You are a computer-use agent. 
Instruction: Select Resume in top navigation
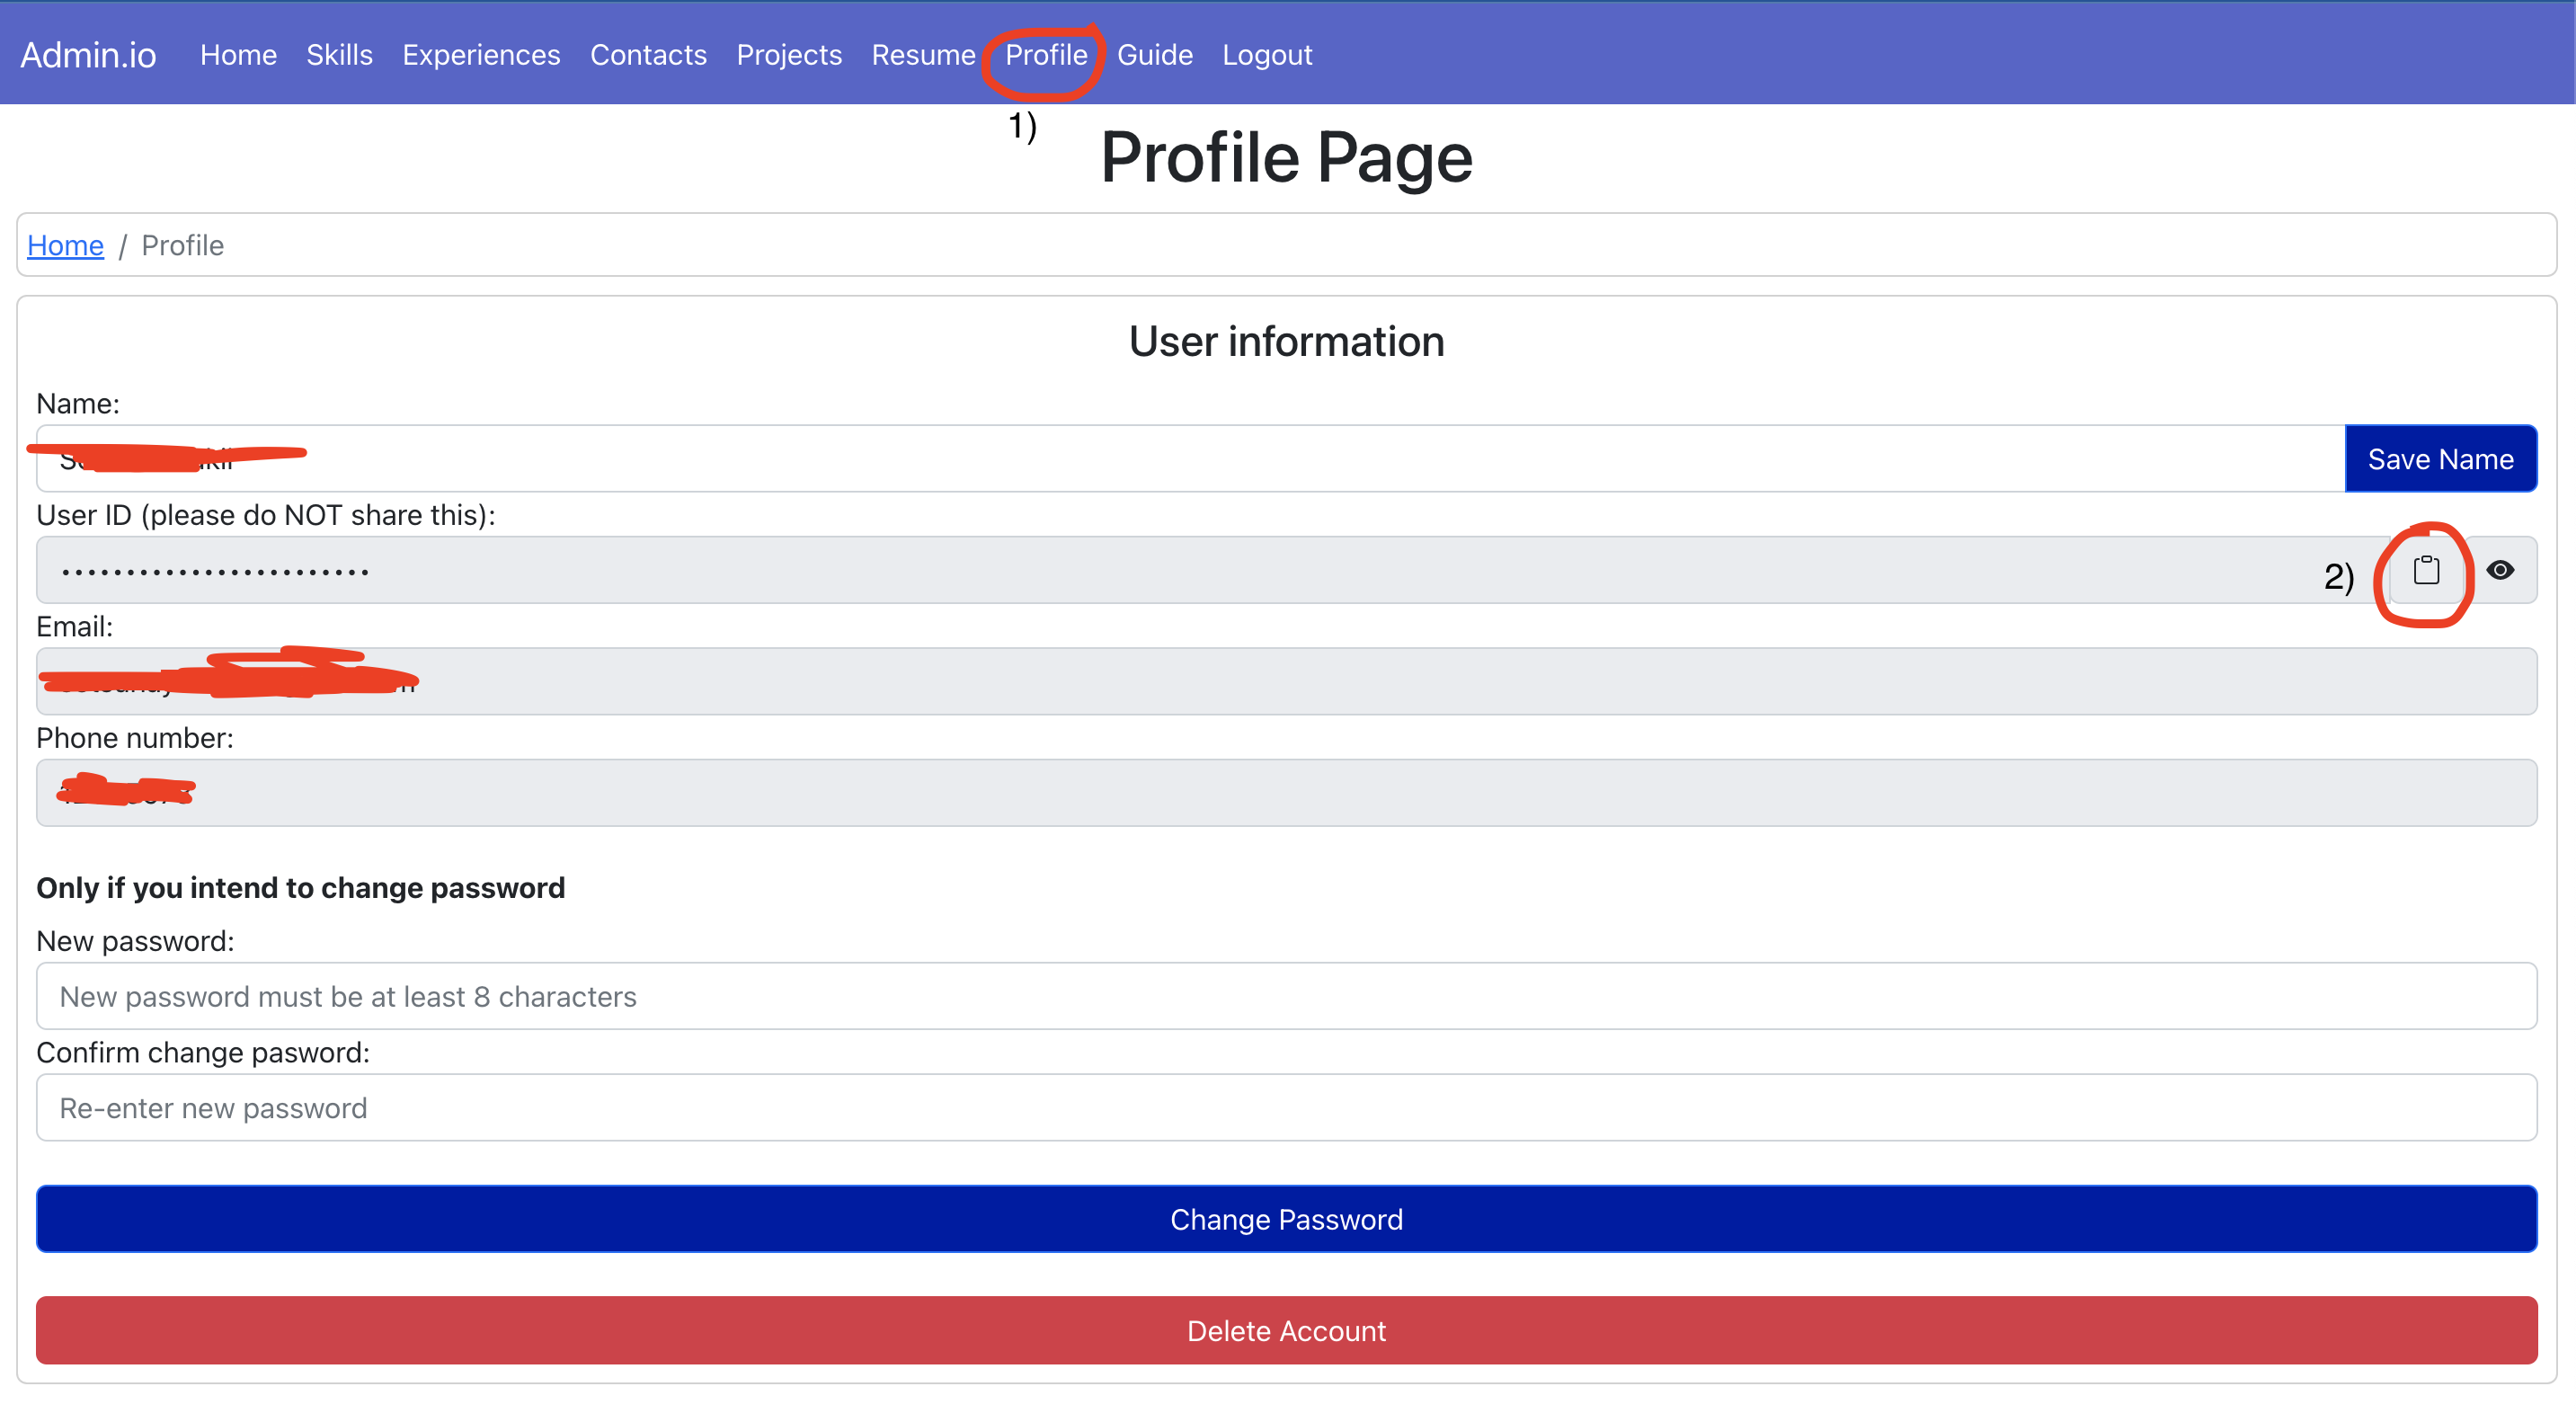pyautogui.click(x=923, y=55)
